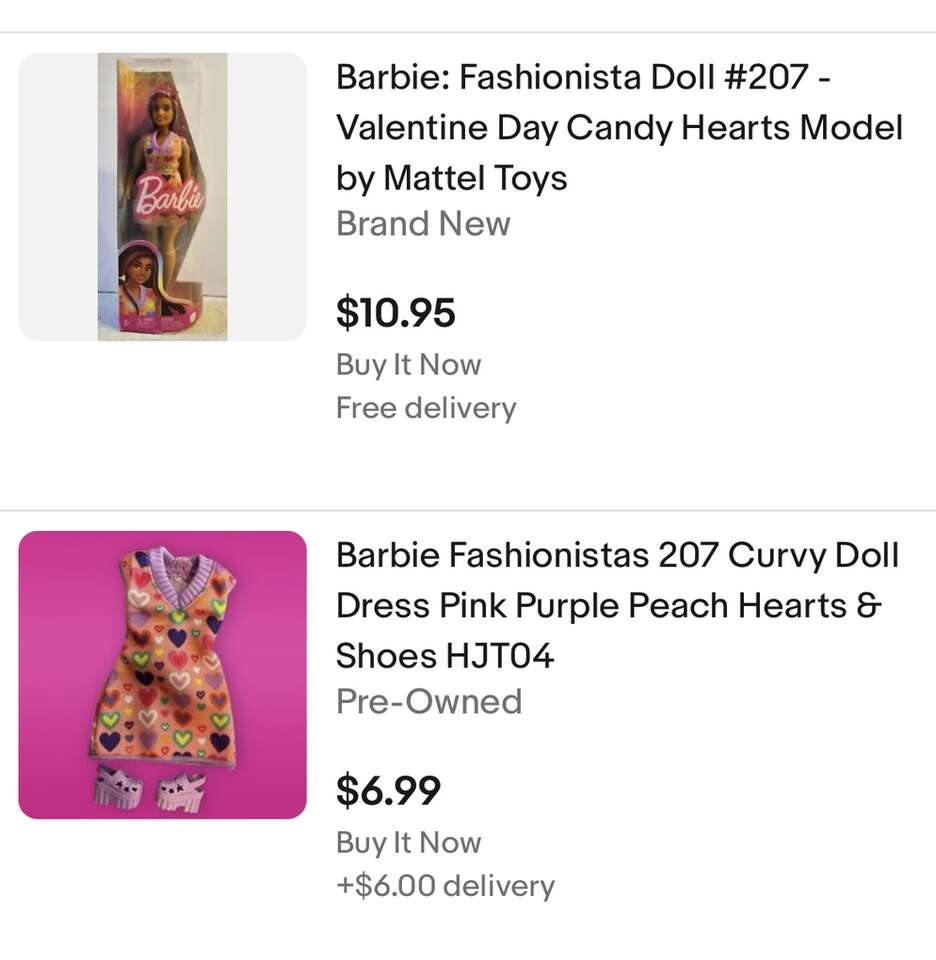Viewport: 936px width, 960px height.
Task: Click Buy It Now under $6.99
Action: (408, 843)
